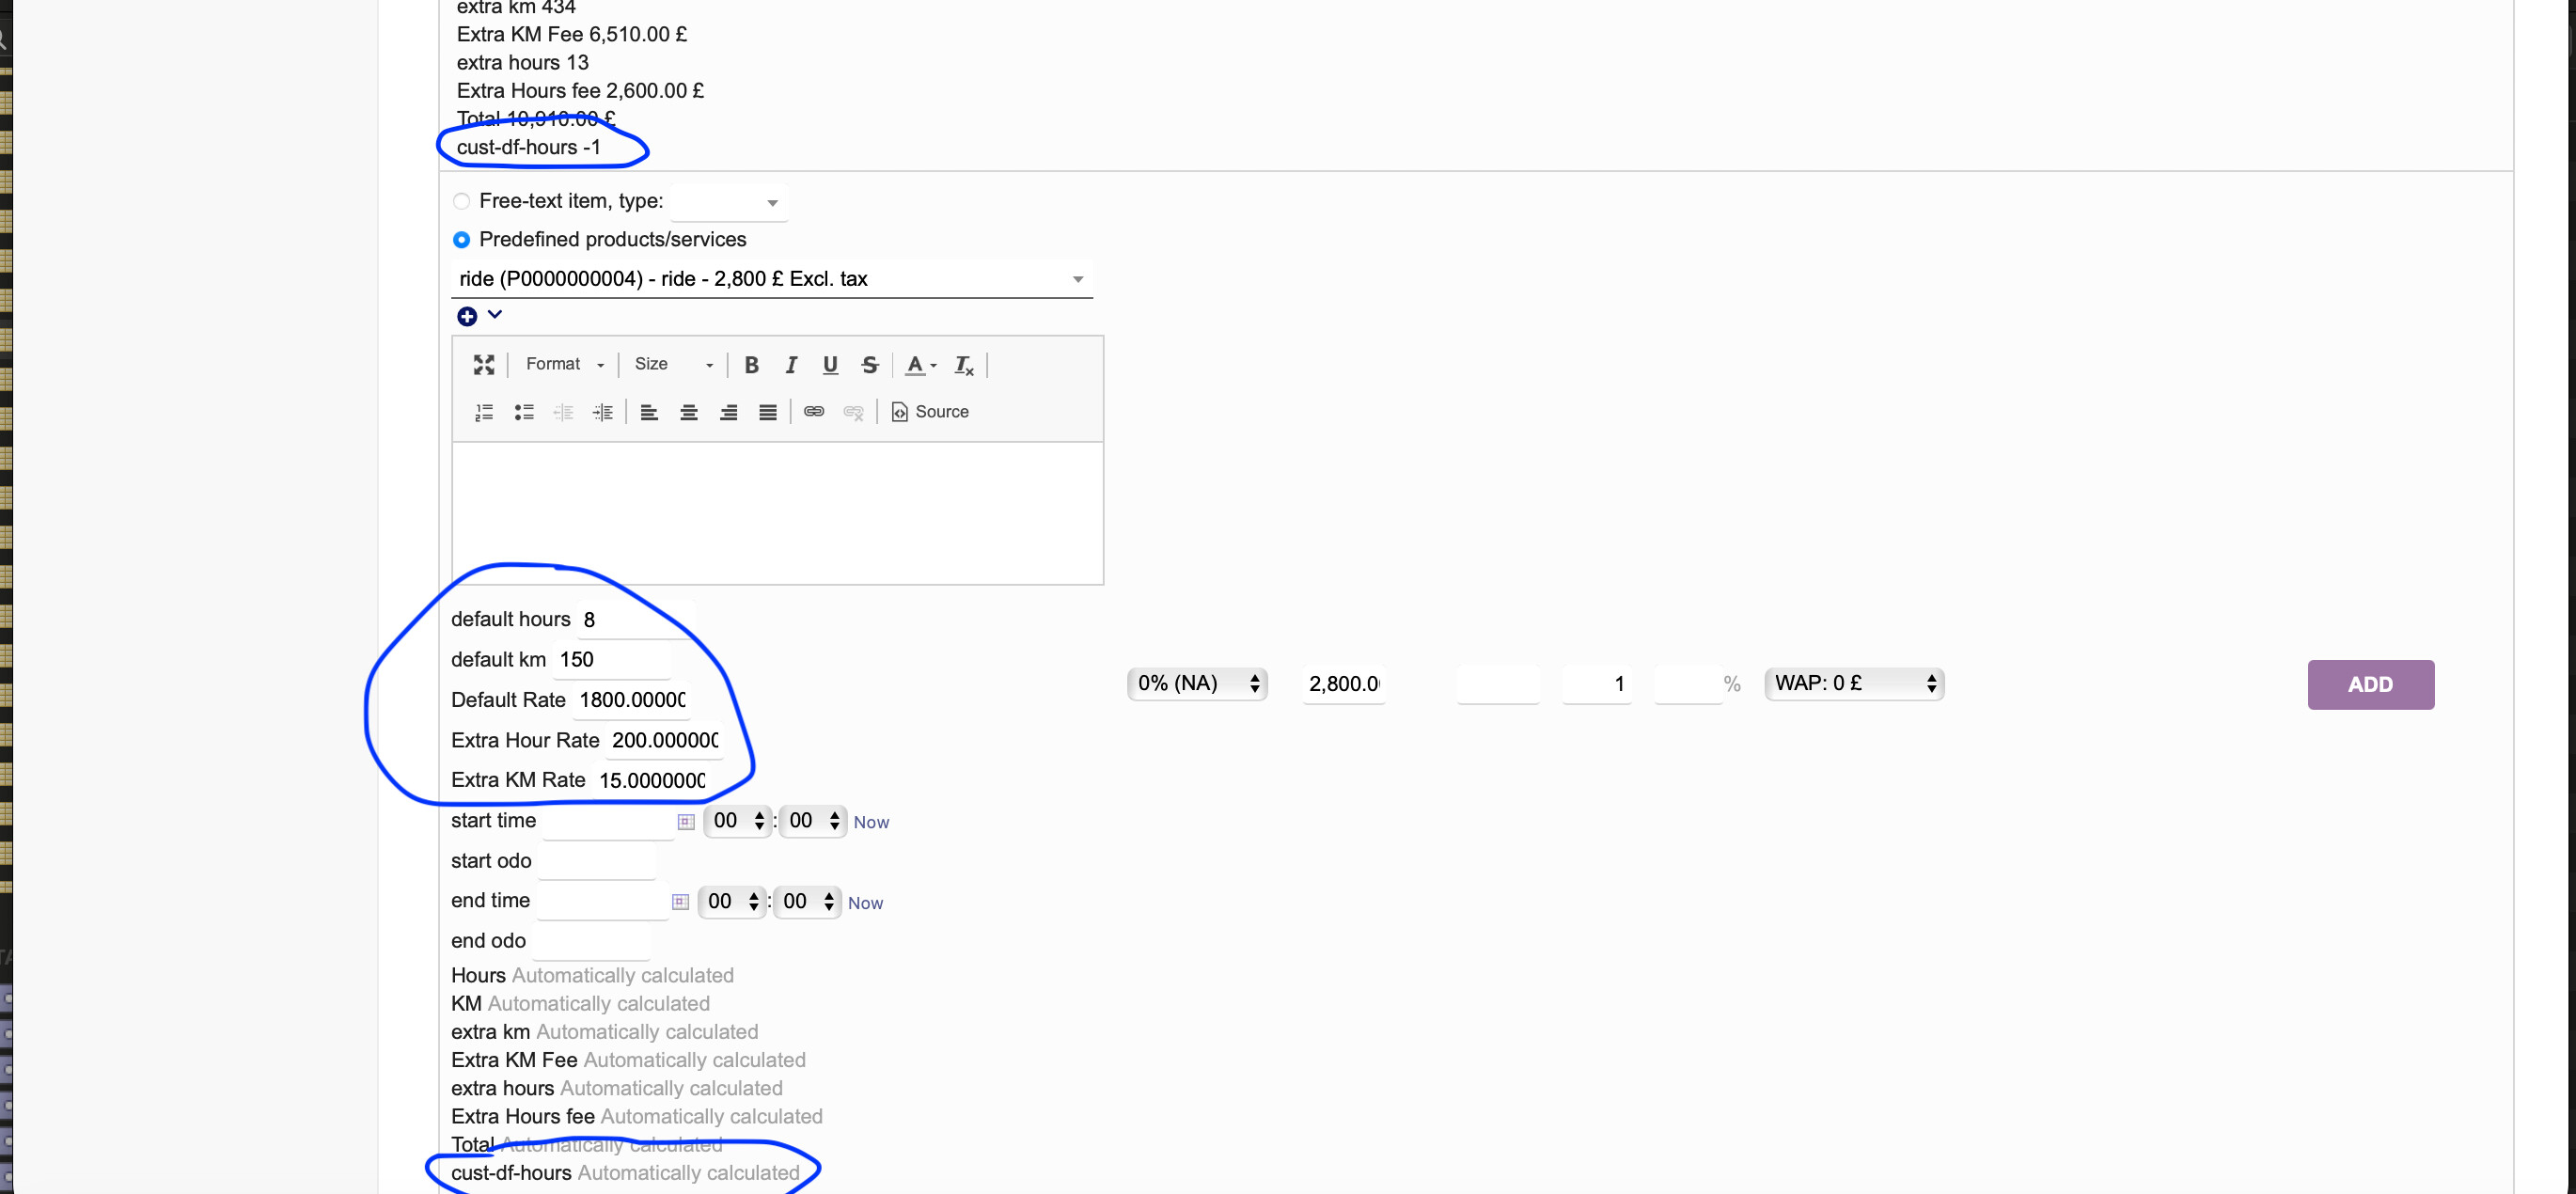Open the Format dropdown
Image resolution: width=2576 pixels, height=1194 pixels.
coord(565,365)
